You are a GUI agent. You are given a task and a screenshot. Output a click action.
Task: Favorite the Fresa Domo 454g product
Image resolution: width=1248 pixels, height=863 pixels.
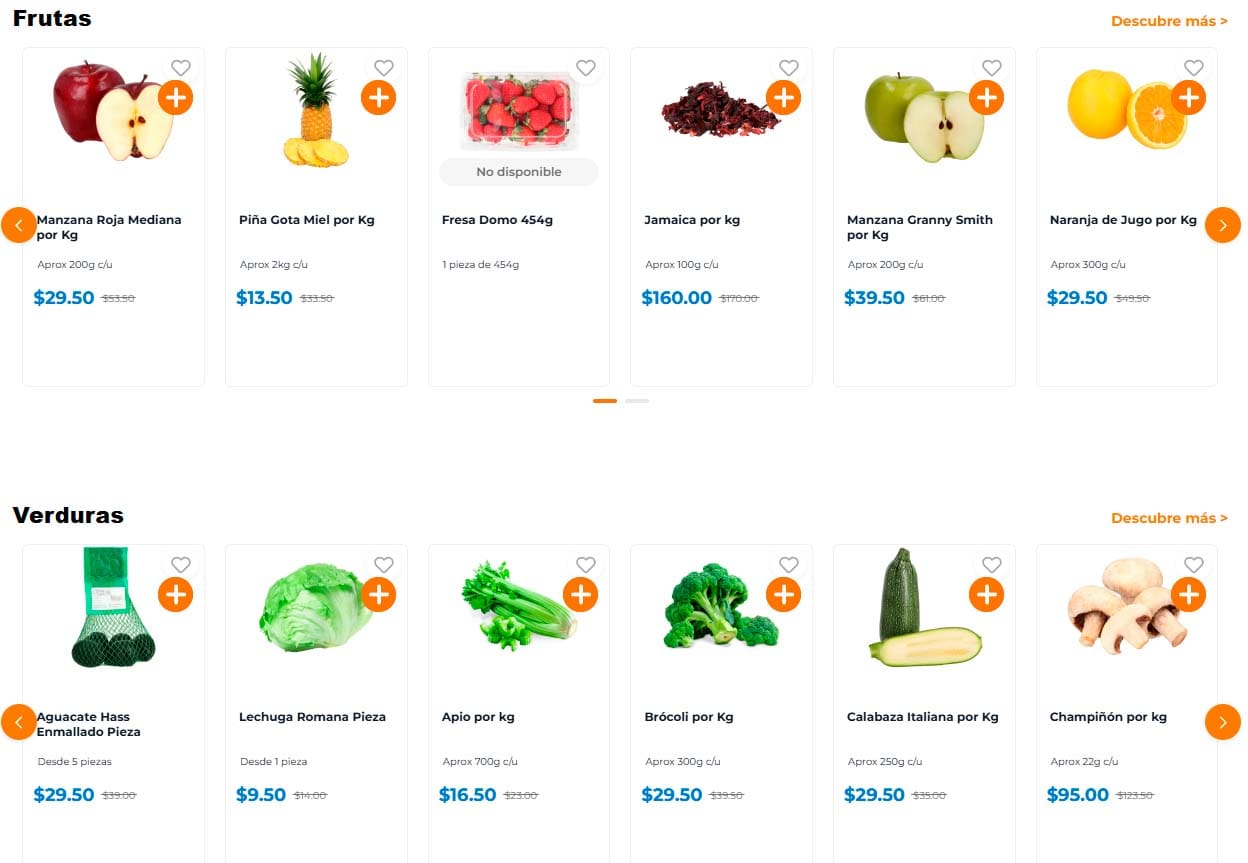pyautogui.click(x=586, y=68)
